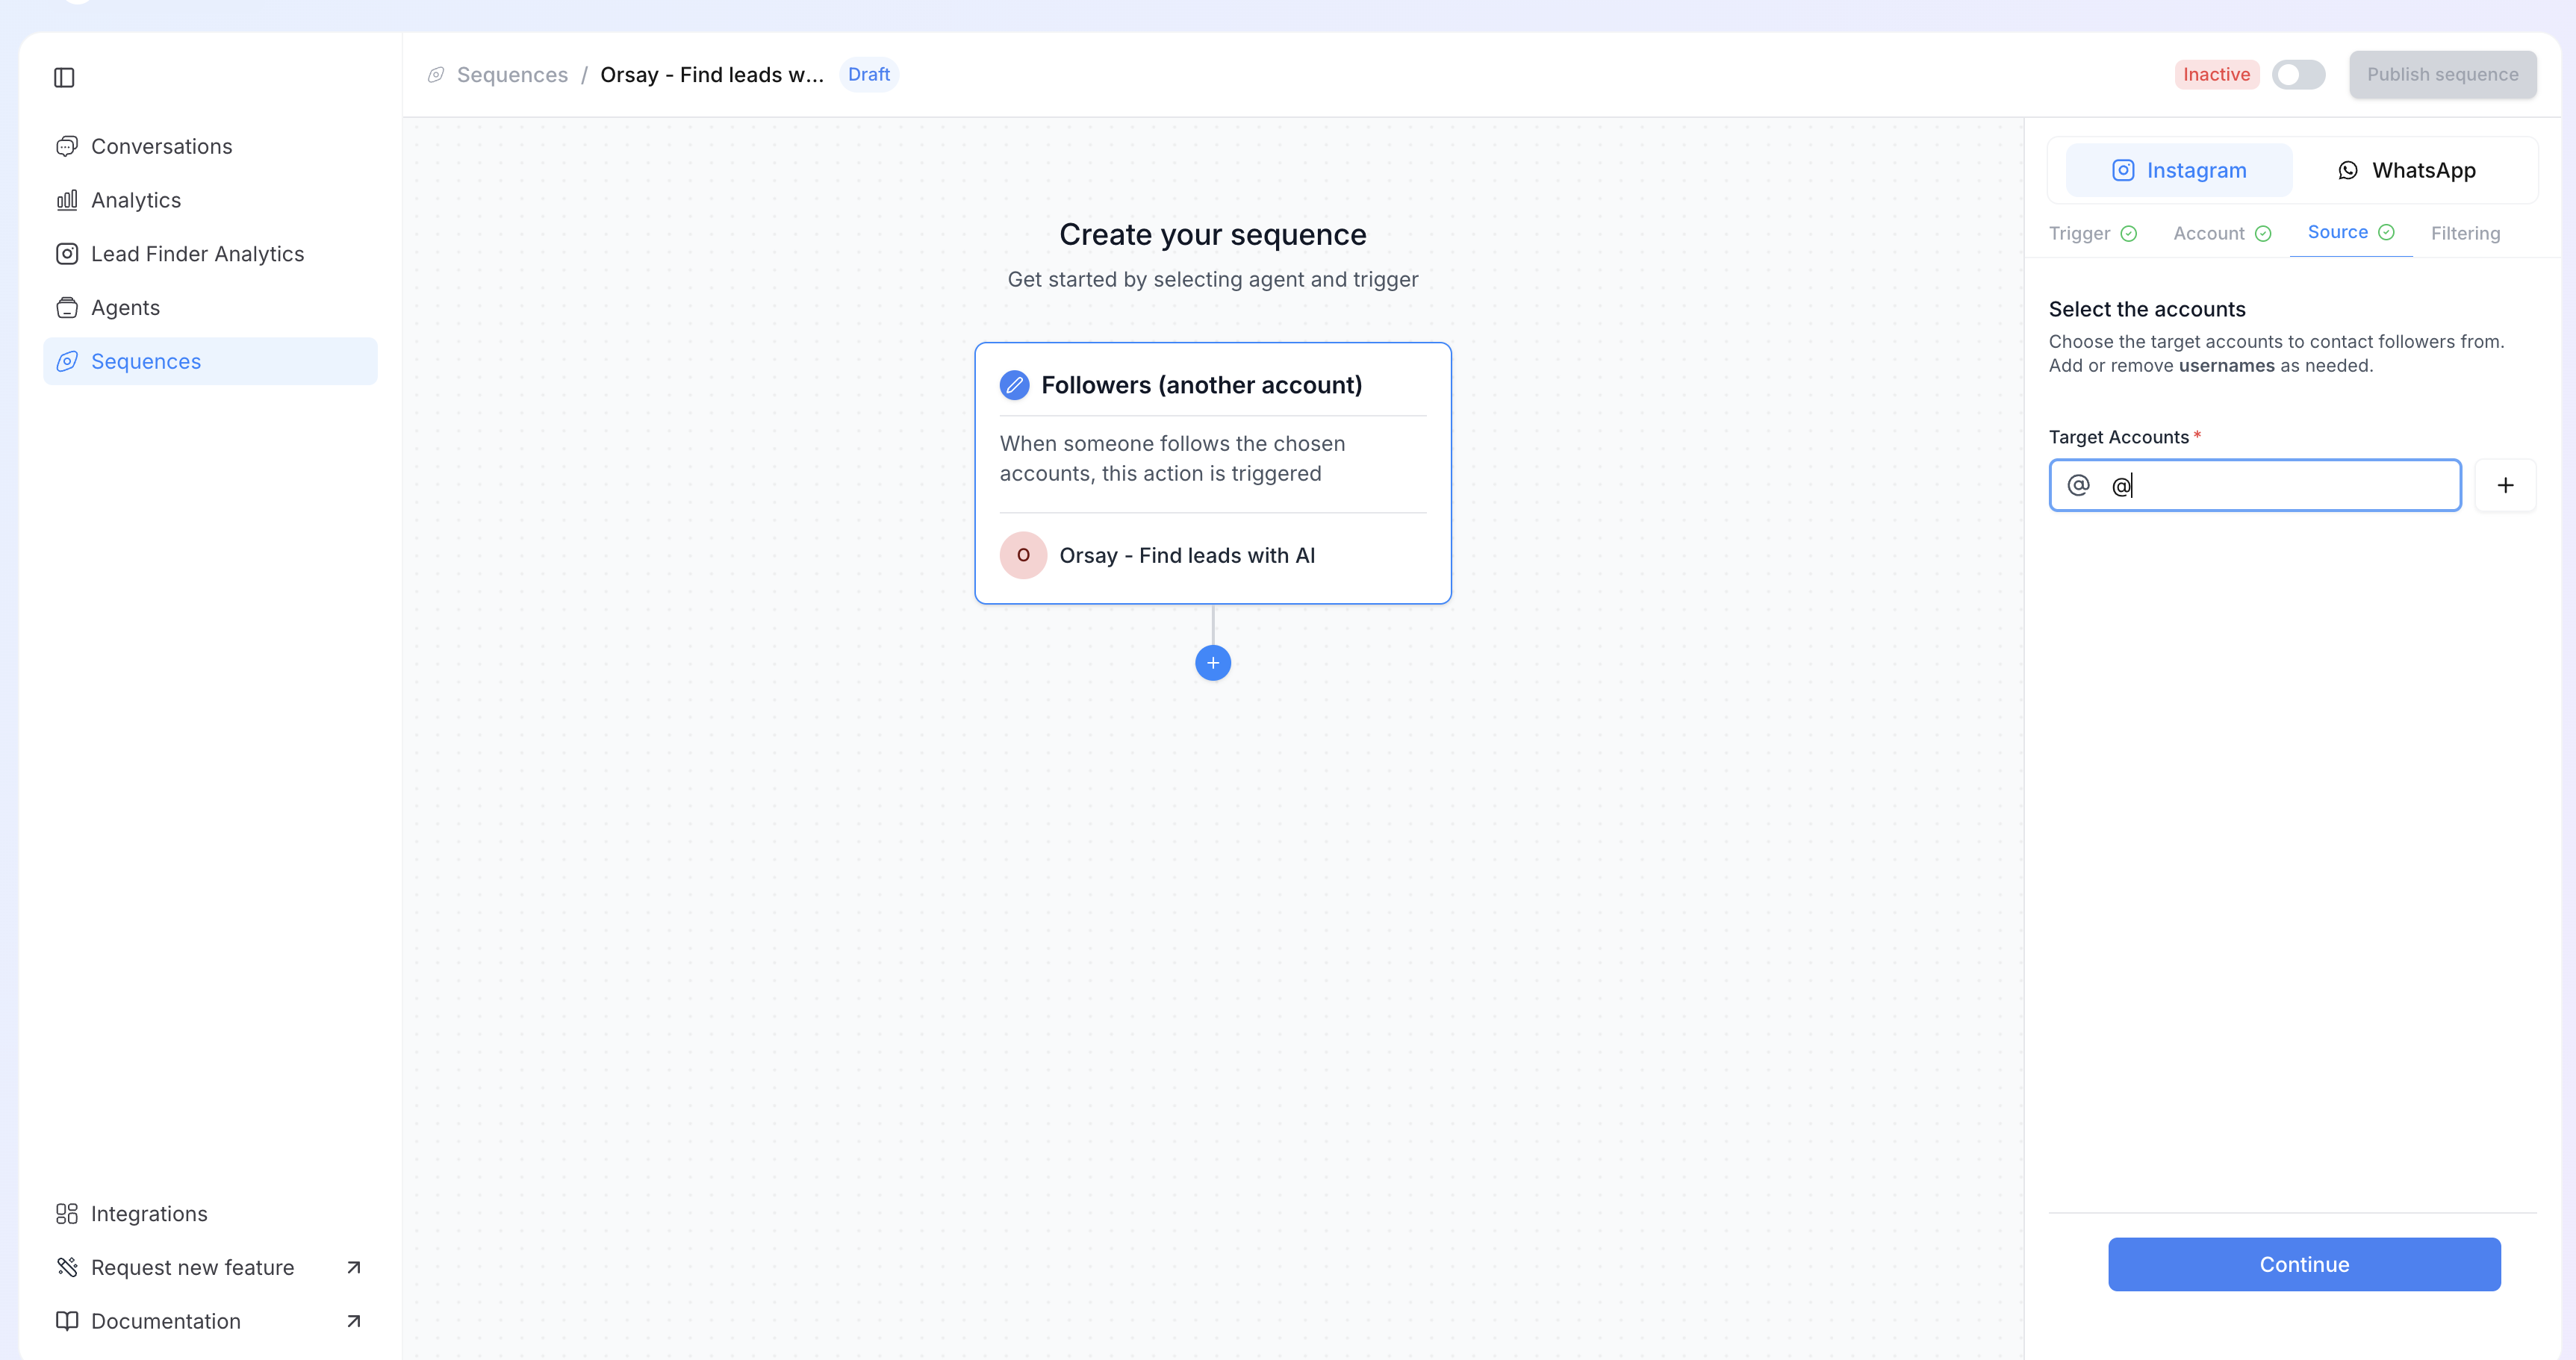Image resolution: width=2576 pixels, height=1360 pixels.
Task: Add a step with the blue plus circle
Action: [1212, 663]
